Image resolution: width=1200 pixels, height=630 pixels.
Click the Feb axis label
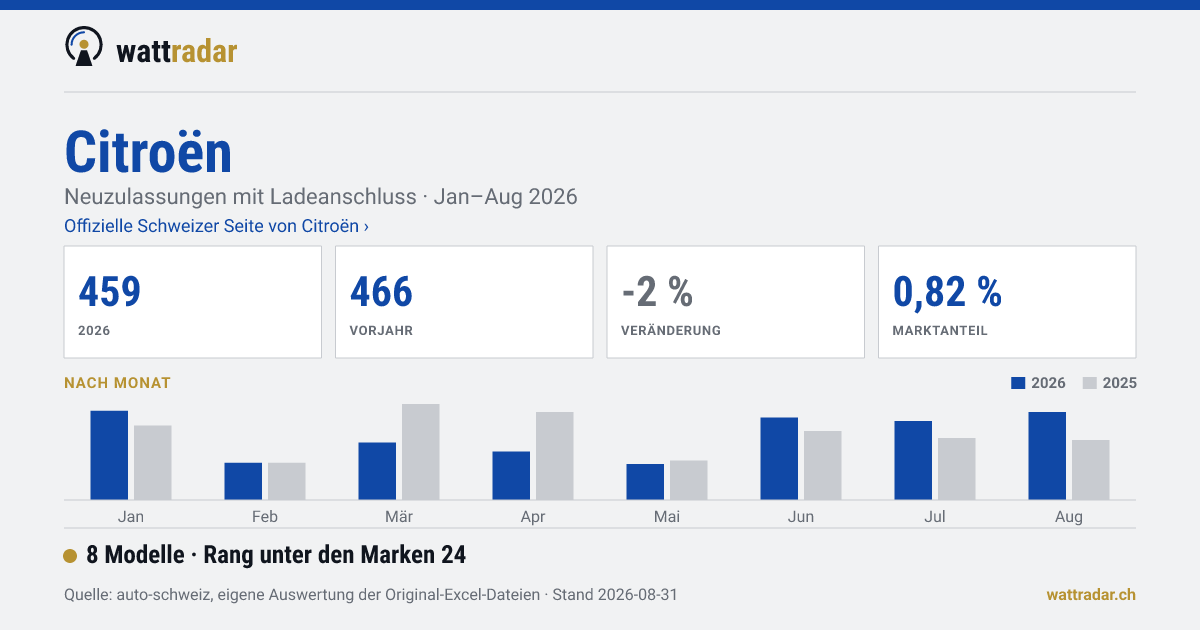[265, 517]
